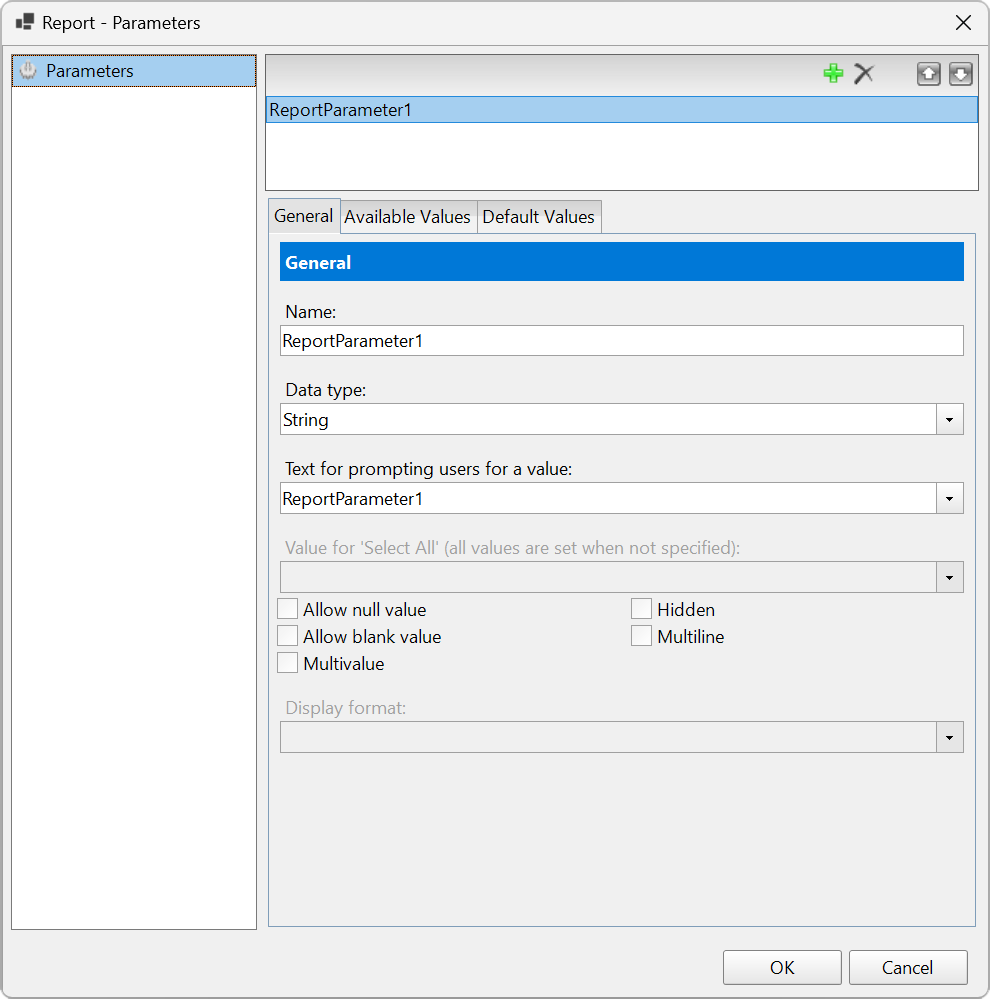Screen dimensions: 990x999
Task: Move parameter up with arrow icon
Action: (x=928, y=74)
